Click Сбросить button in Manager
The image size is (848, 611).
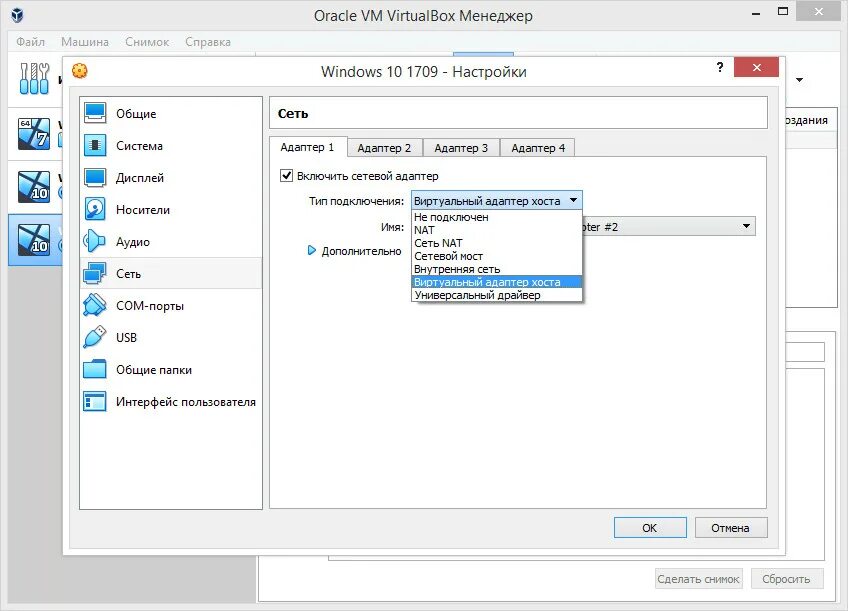(786, 579)
